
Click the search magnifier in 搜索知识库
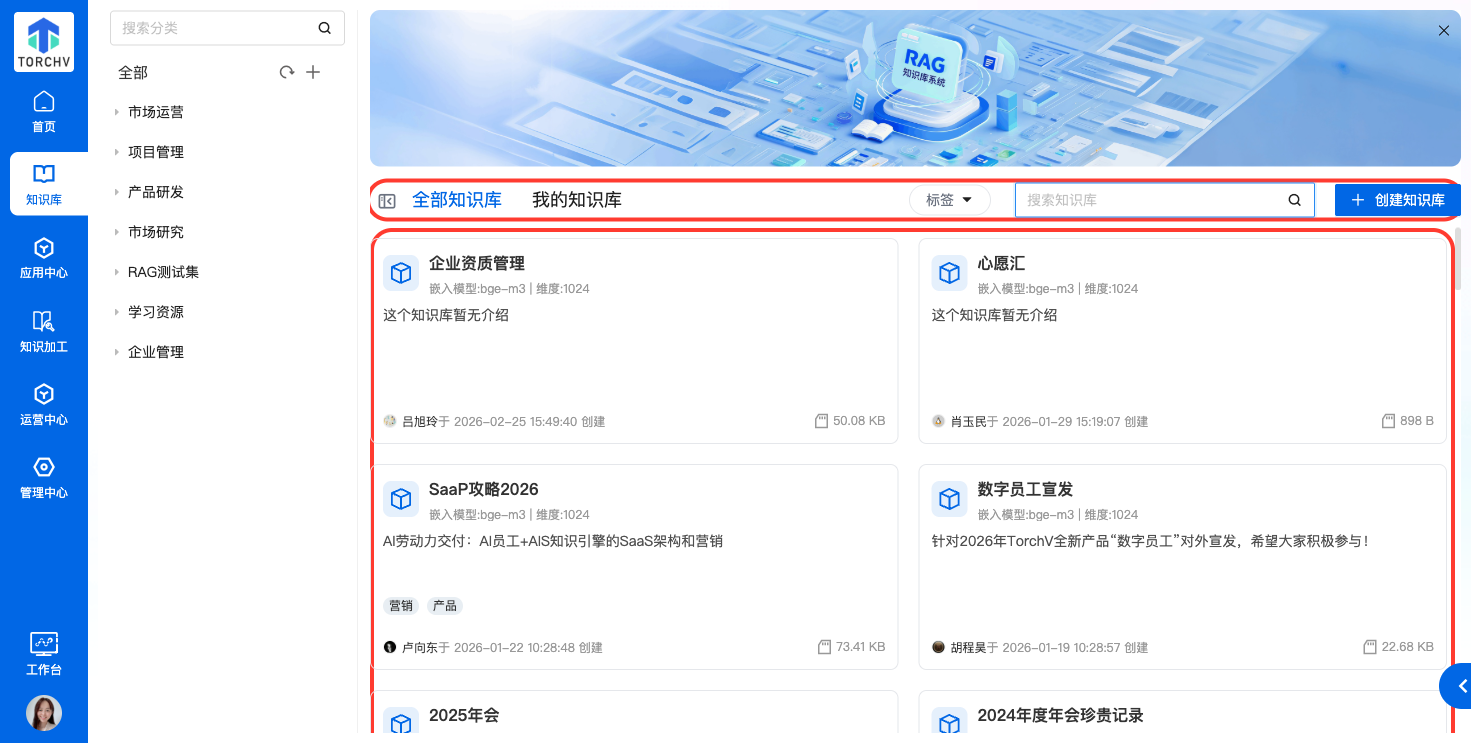[x=1294, y=200]
